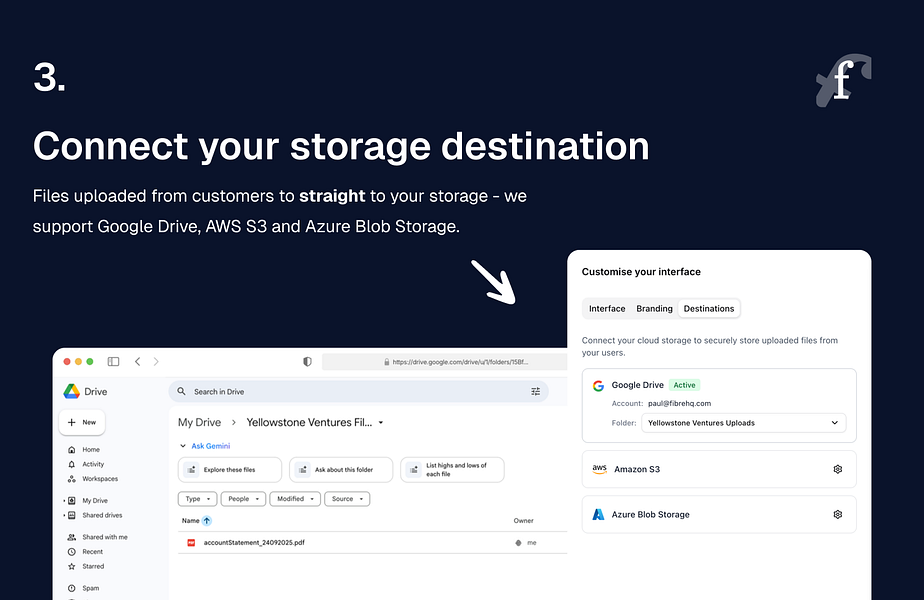This screenshot has width=924, height=600.
Task: Go forward with browser forward arrow
Action: [156, 361]
